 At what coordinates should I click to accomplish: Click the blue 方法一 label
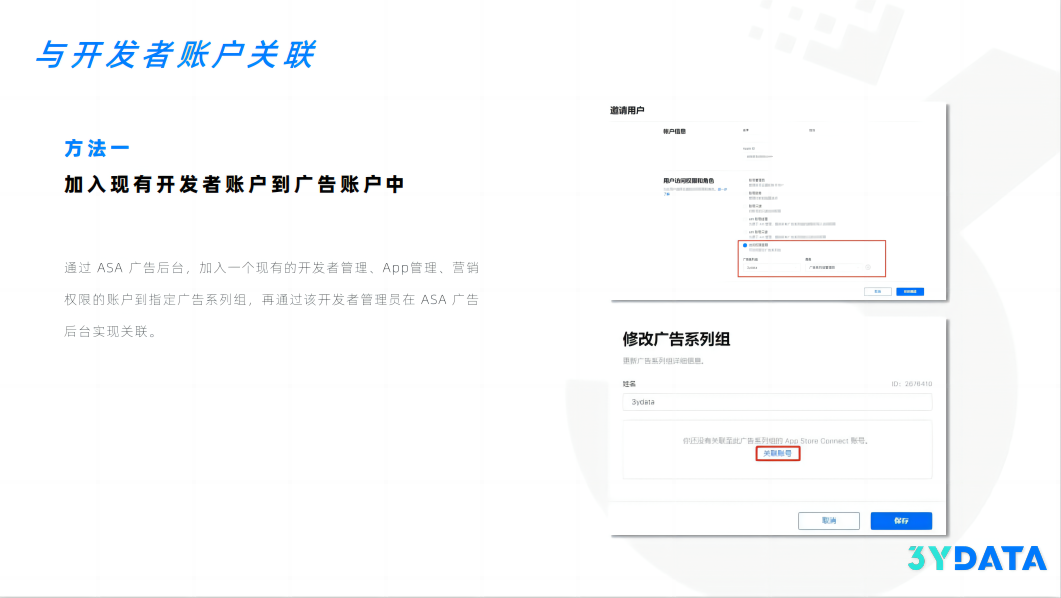(97, 148)
